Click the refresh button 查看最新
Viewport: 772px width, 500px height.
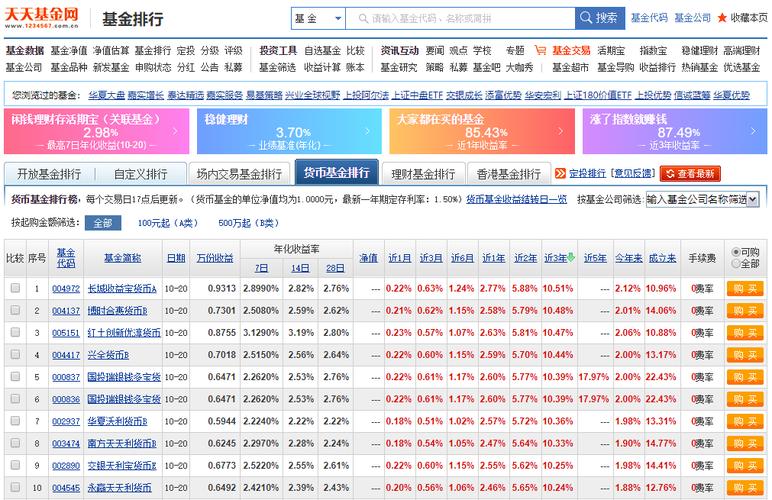tap(690, 174)
